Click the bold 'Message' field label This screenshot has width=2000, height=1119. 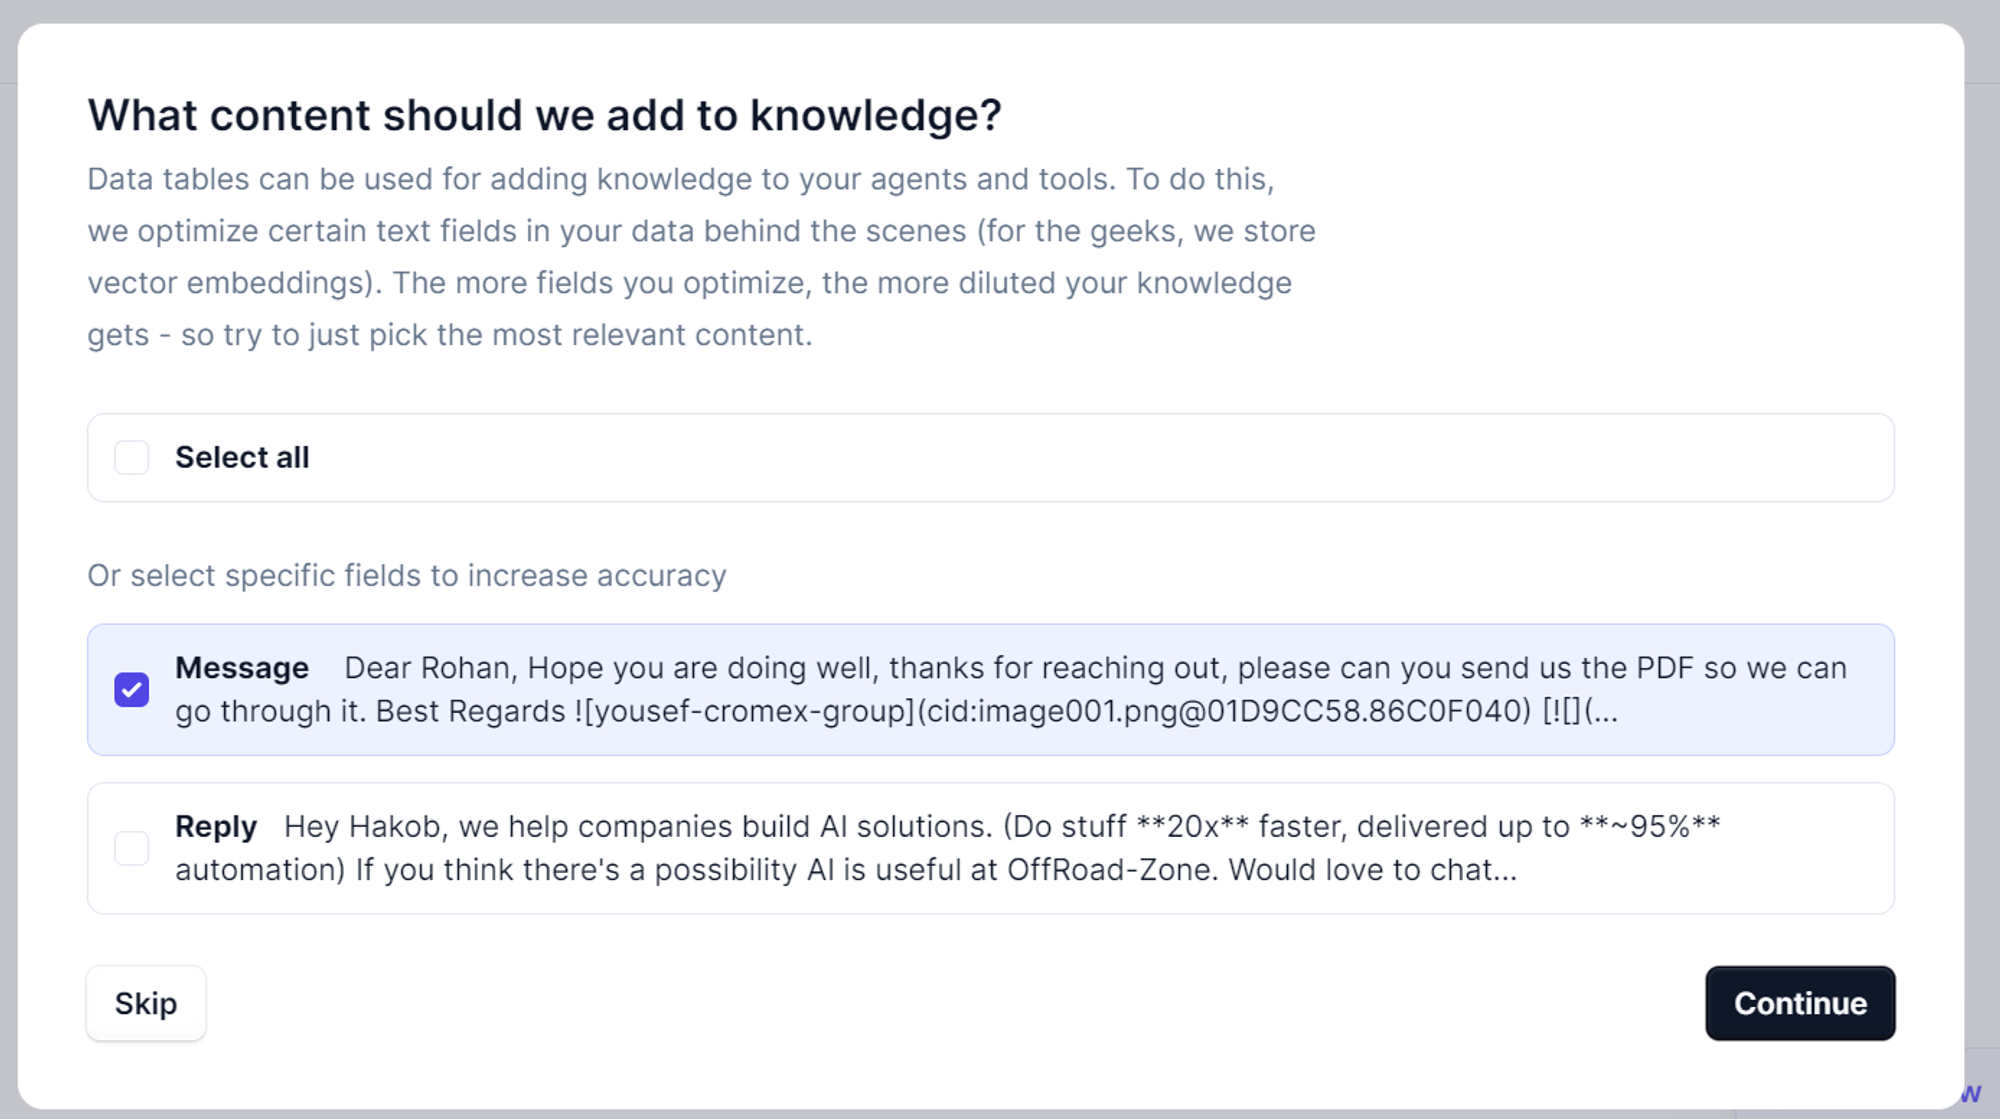pyautogui.click(x=242, y=668)
